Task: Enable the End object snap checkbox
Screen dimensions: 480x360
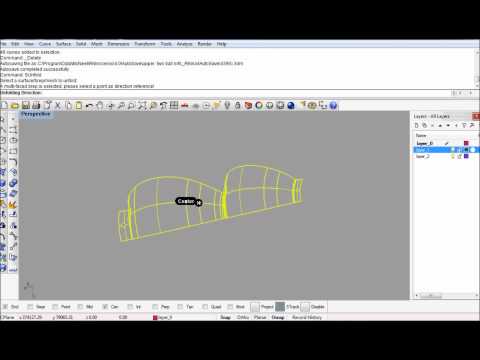Action: click(5, 307)
